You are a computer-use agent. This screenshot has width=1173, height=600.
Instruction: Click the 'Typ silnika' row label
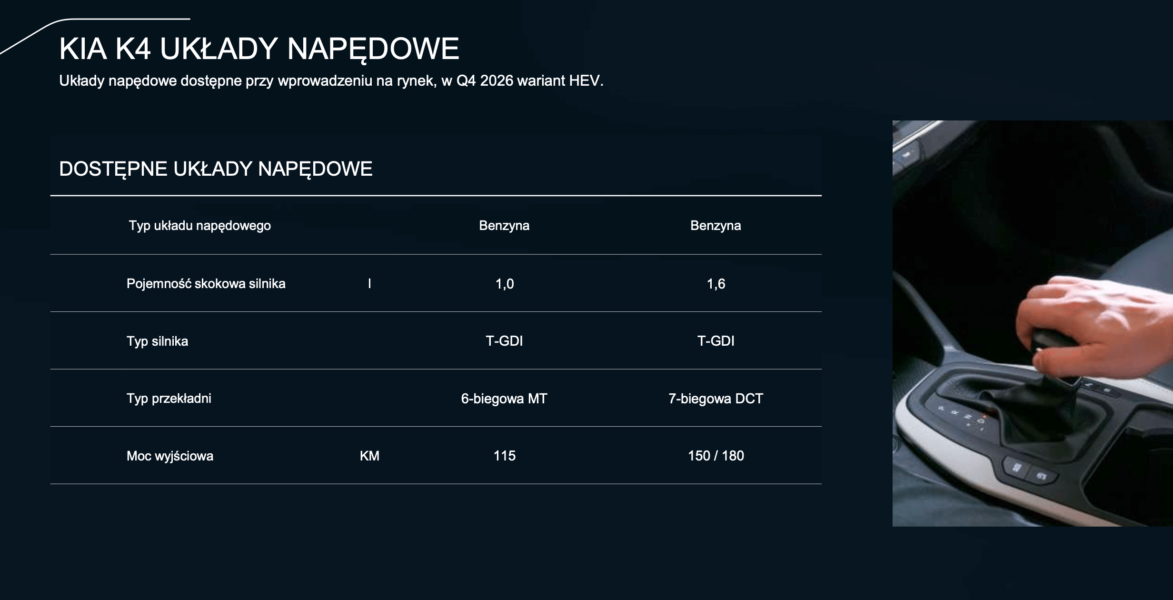tap(158, 341)
